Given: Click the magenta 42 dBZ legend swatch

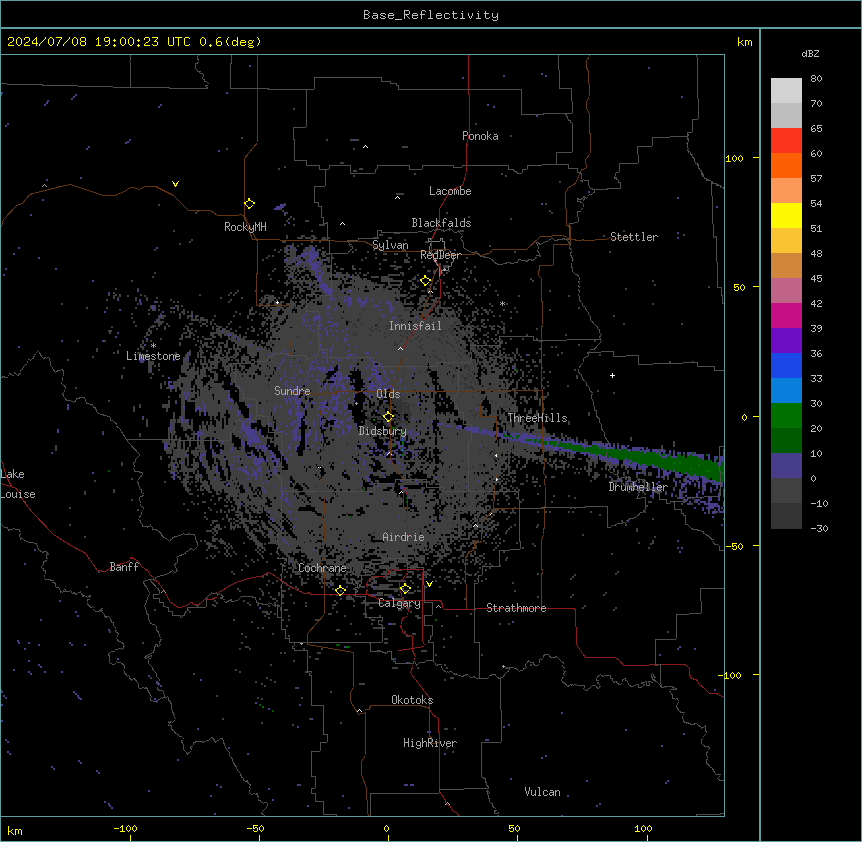Looking at the screenshot, I should pyautogui.click(x=786, y=315).
